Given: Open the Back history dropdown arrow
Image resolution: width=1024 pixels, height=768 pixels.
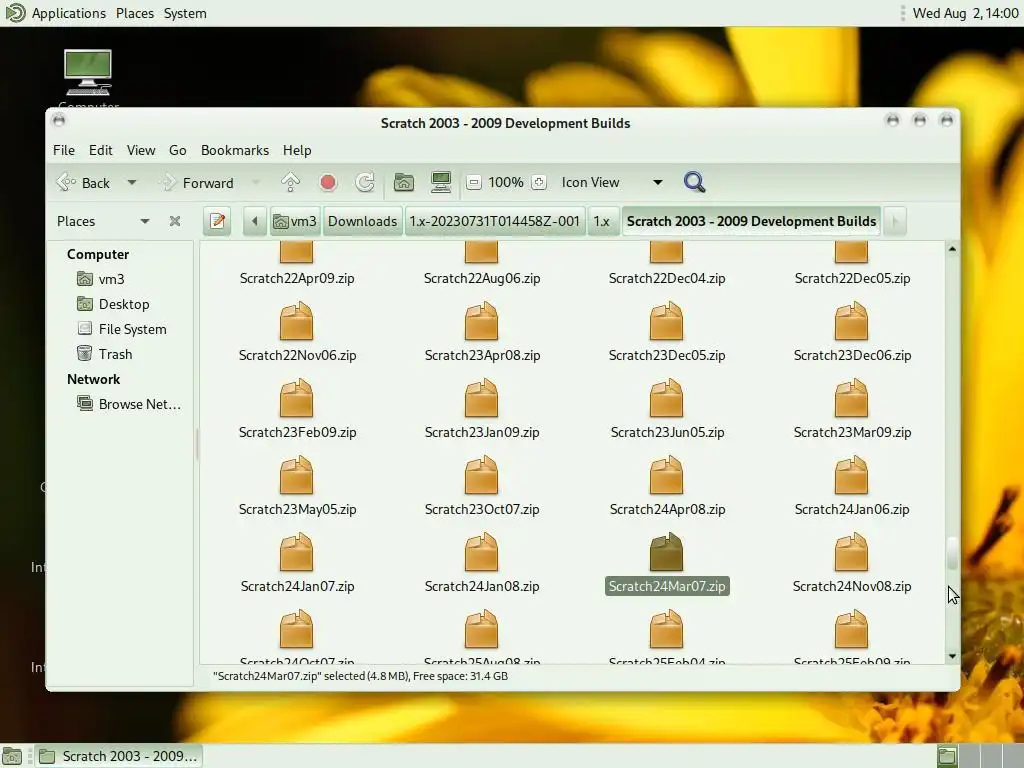Looking at the screenshot, I should tap(132, 182).
